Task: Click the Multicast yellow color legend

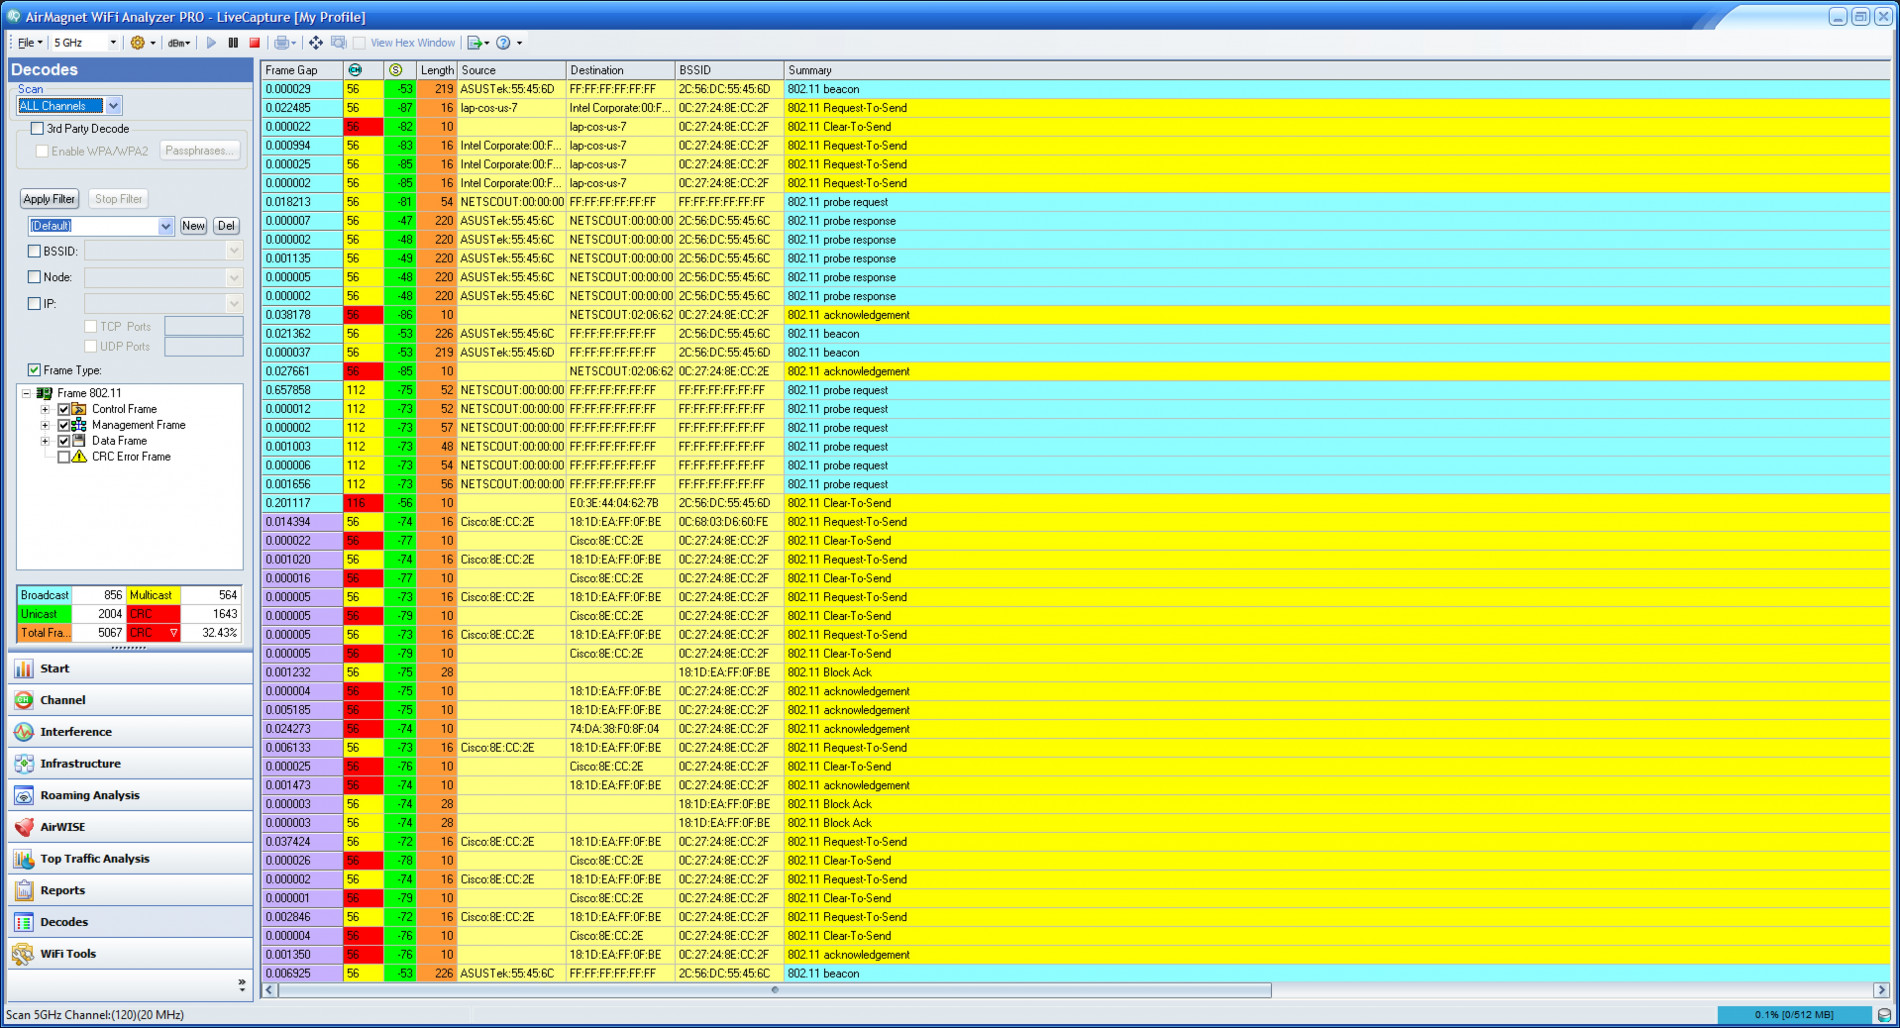Action: 151,596
